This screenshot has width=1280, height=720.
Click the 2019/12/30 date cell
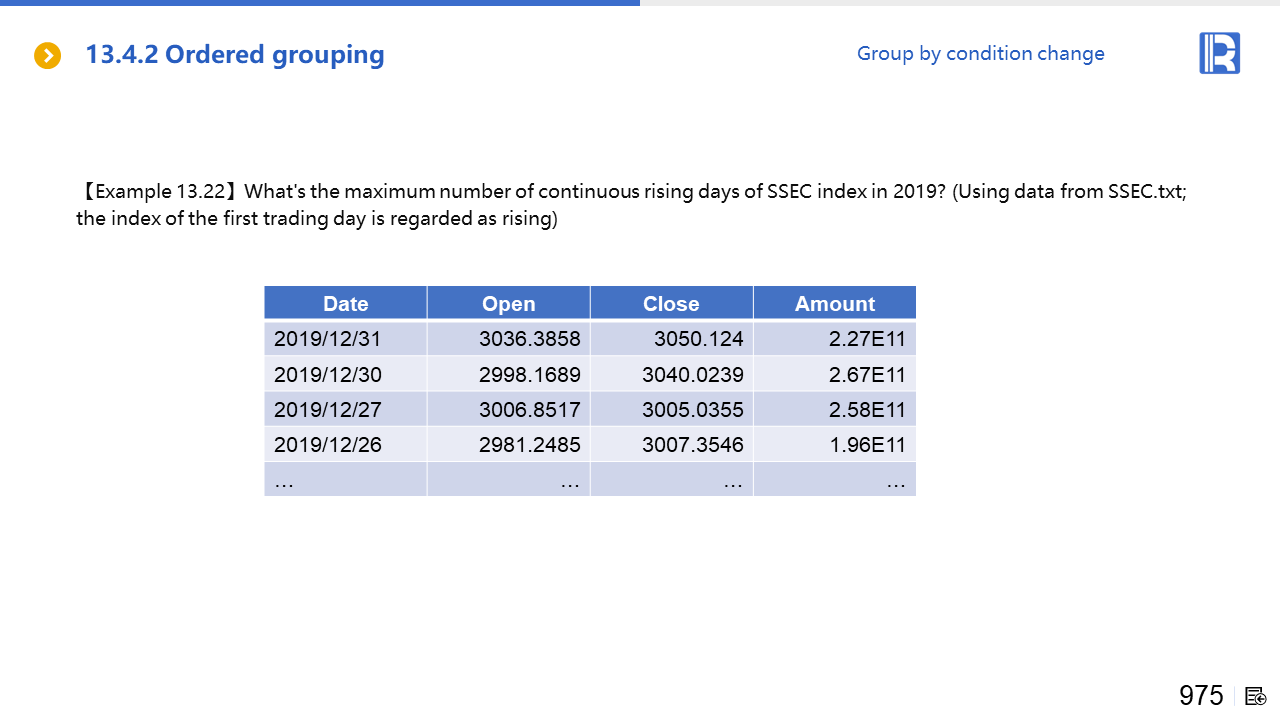(327, 374)
